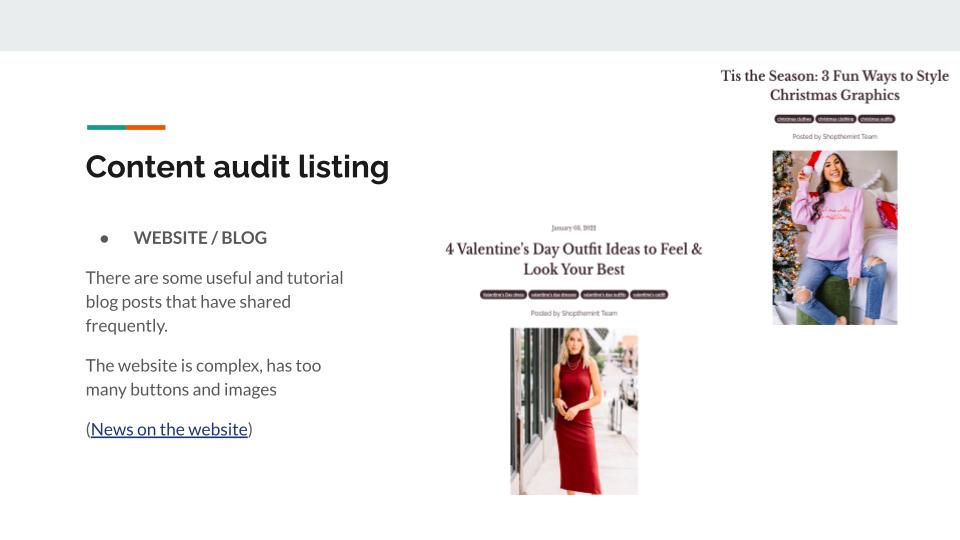Click the Content audit listing title
Viewport: 960px width, 540px height.
[x=237, y=166]
